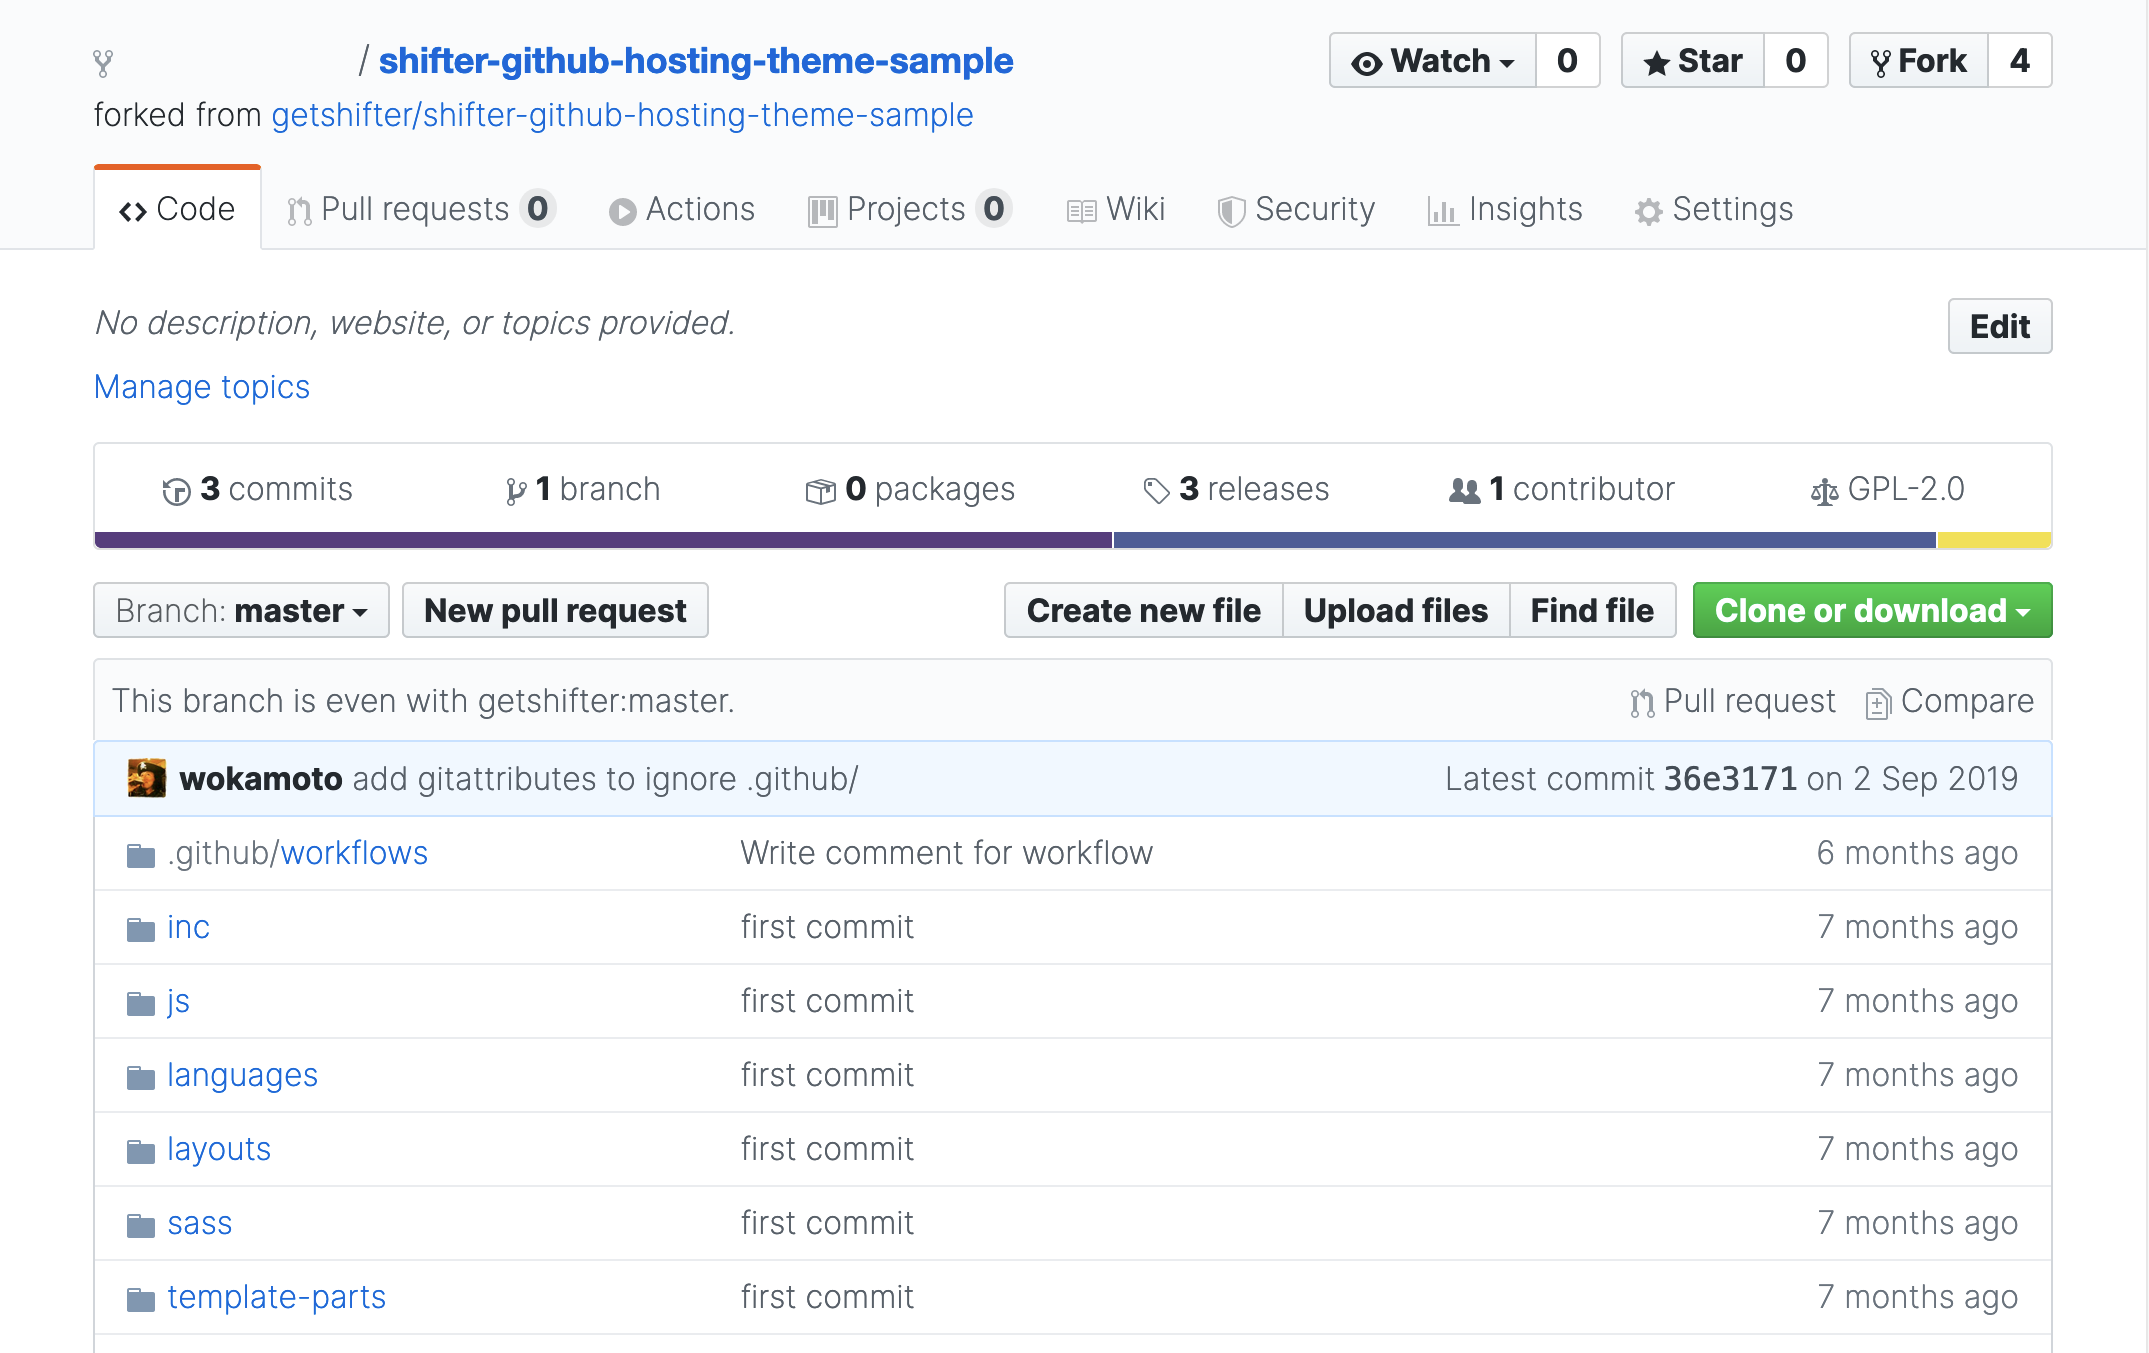Screen dimensions: 2149x1353
Task: Click Find file button
Action: pos(1592,610)
